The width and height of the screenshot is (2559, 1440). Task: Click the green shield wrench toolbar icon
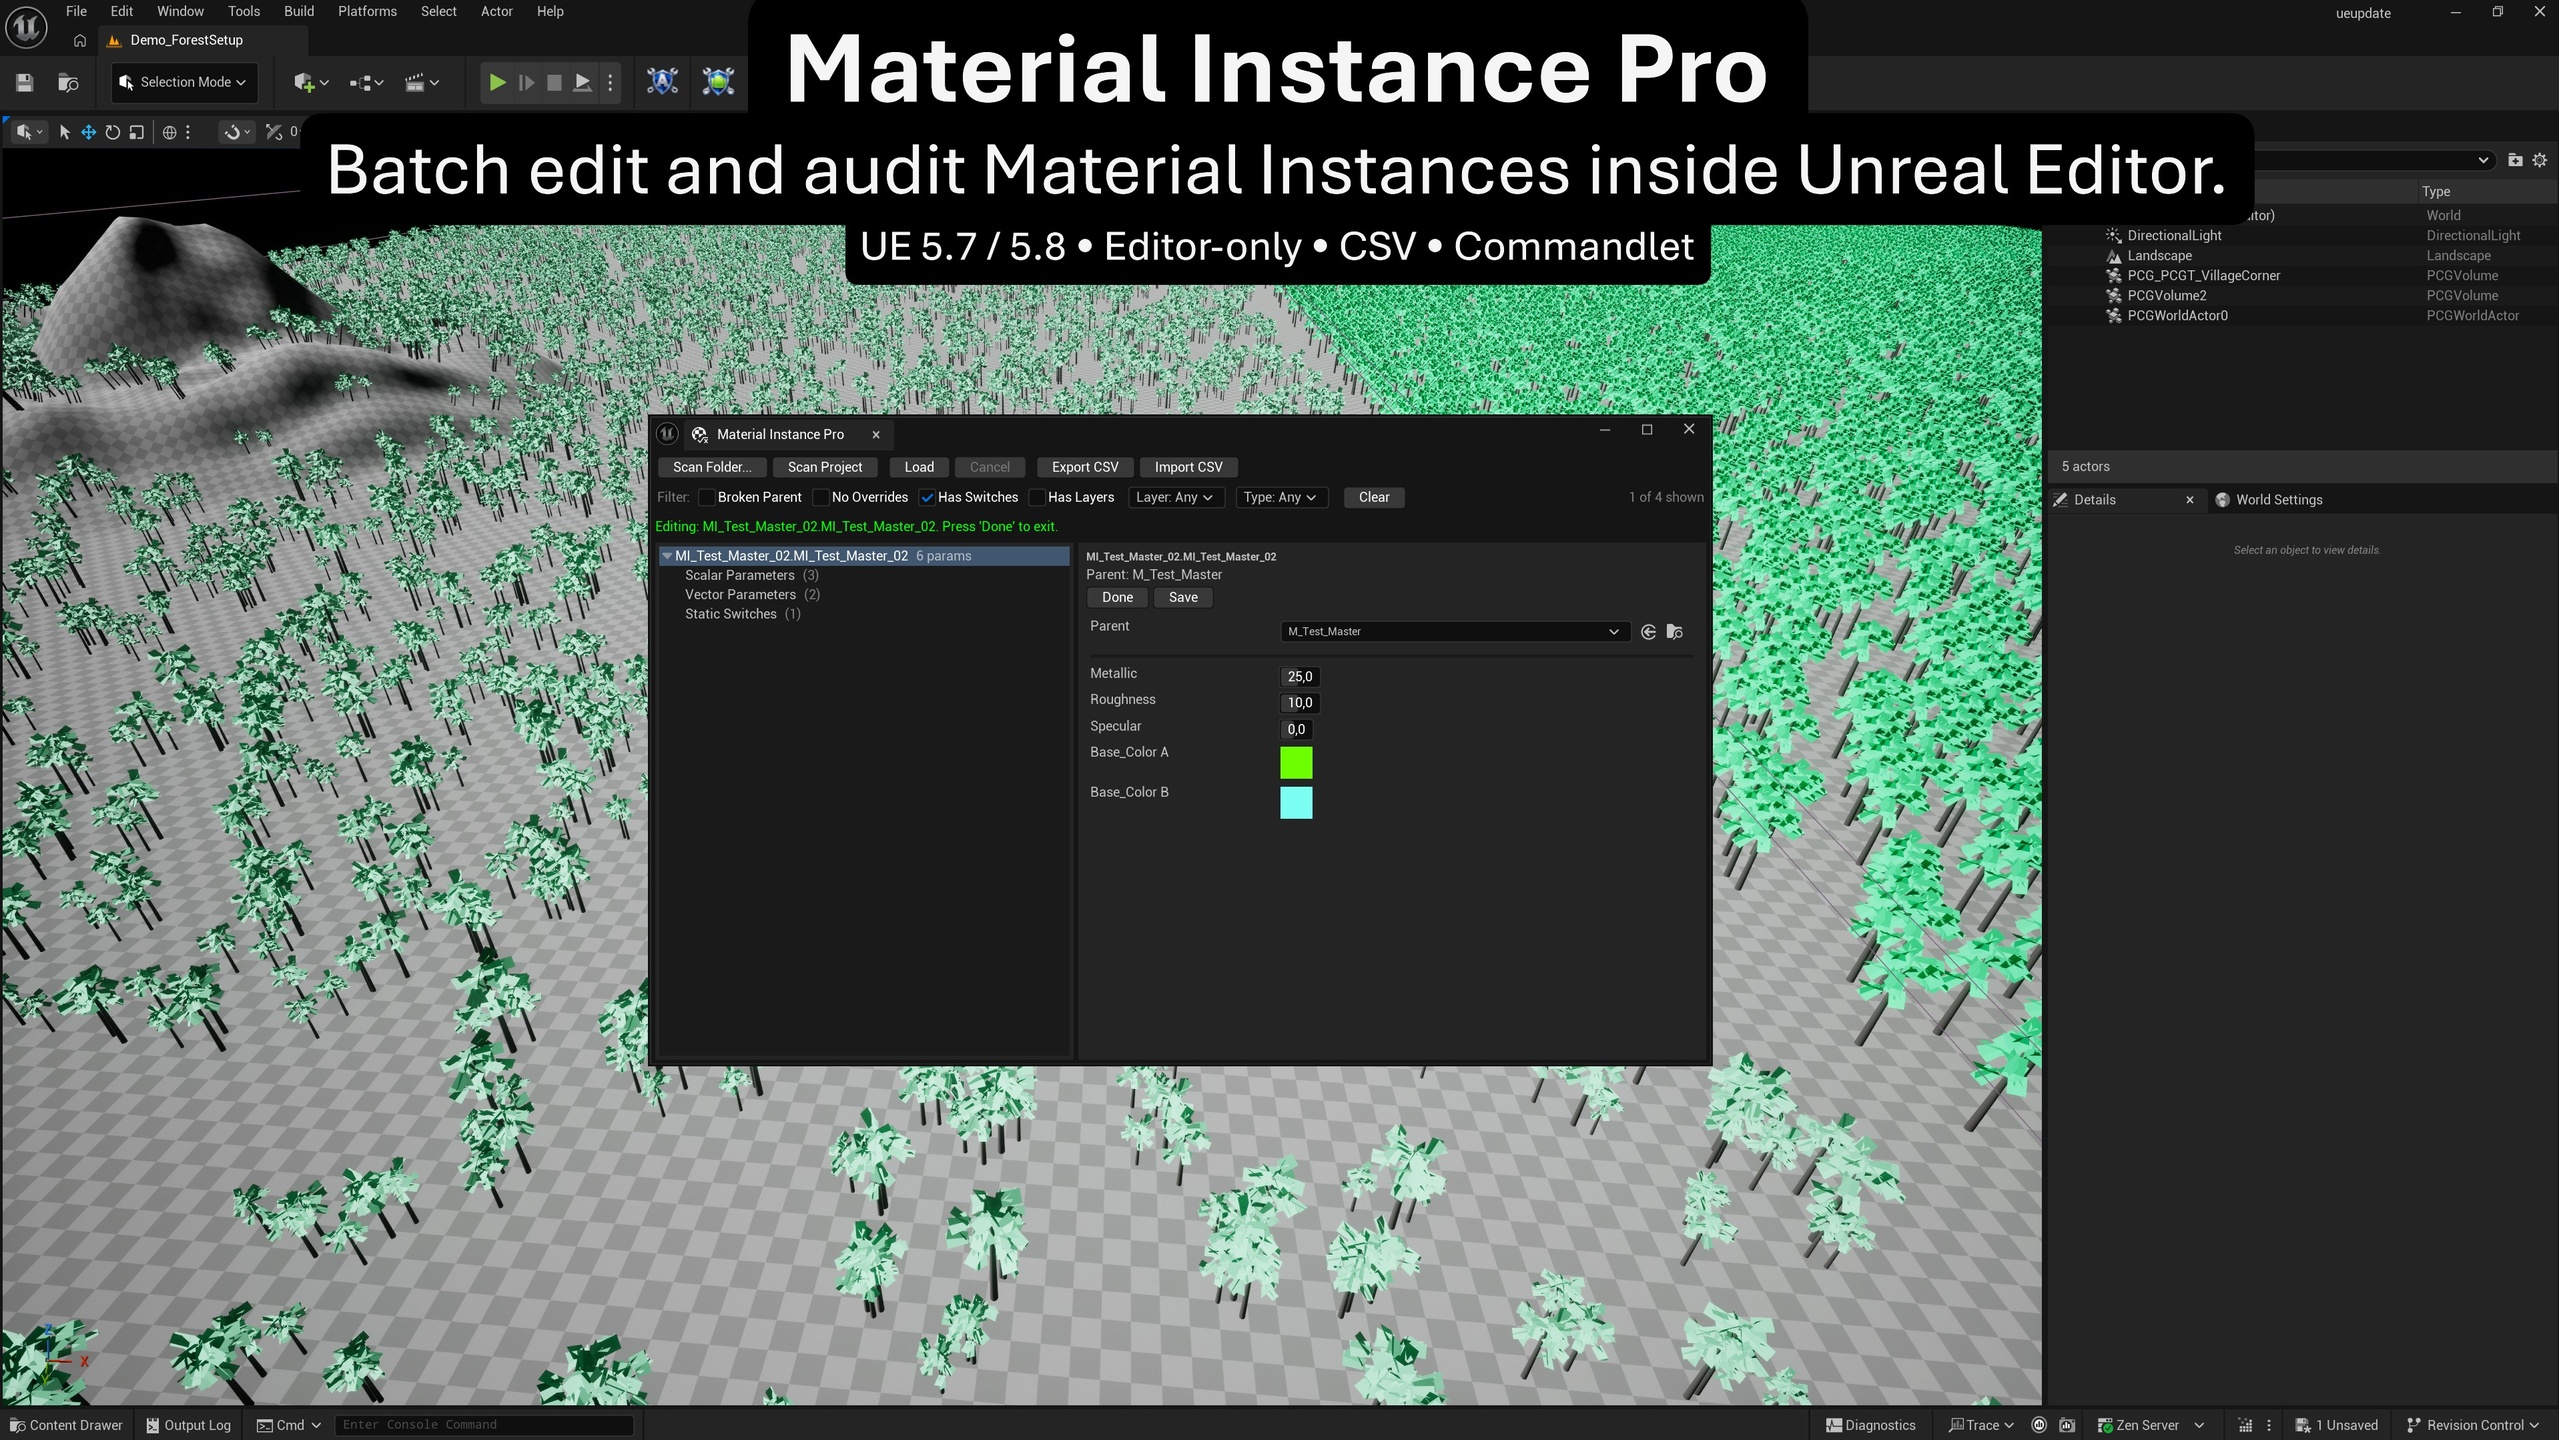[x=718, y=82]
